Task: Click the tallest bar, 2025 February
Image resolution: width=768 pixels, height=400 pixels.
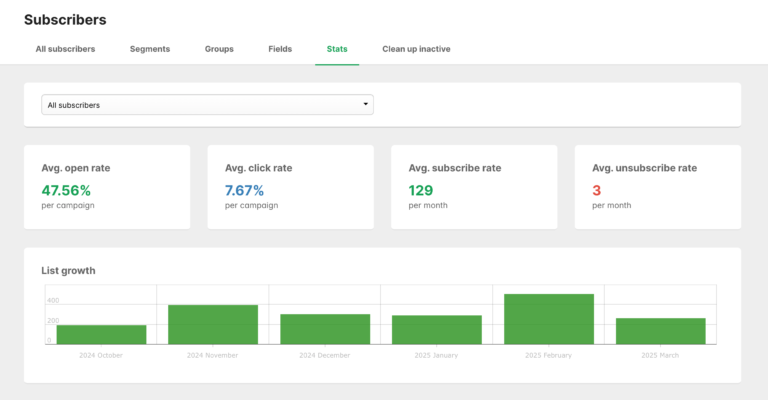Action: (x=549, y=319)
